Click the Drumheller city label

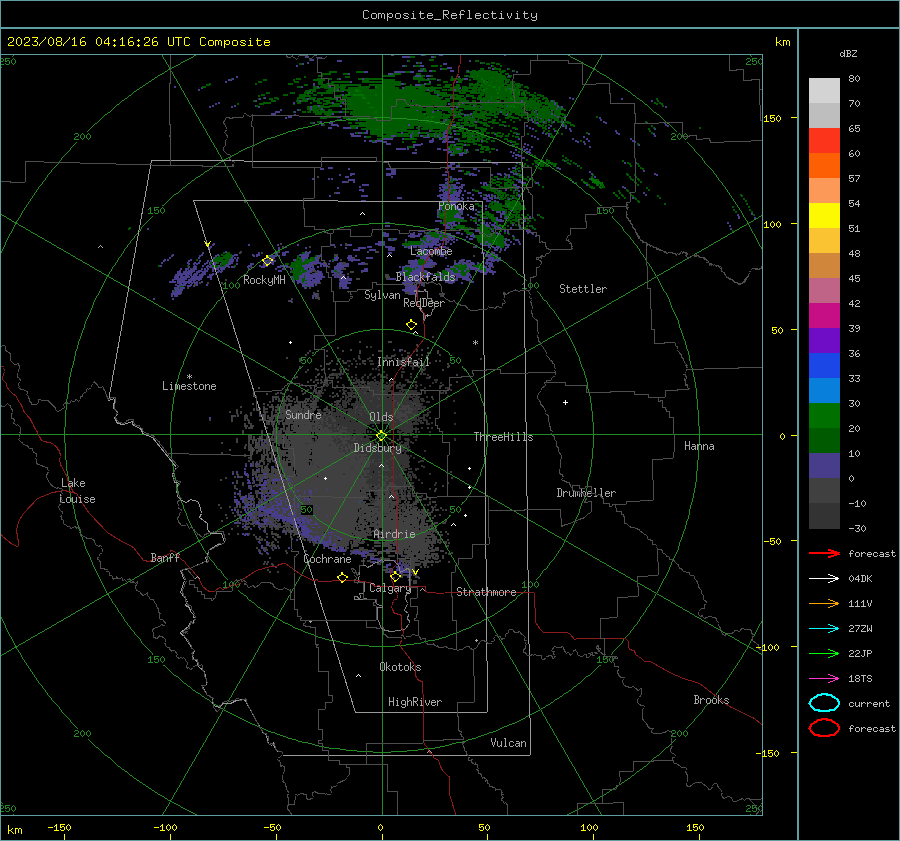click(x=586, y=493)
